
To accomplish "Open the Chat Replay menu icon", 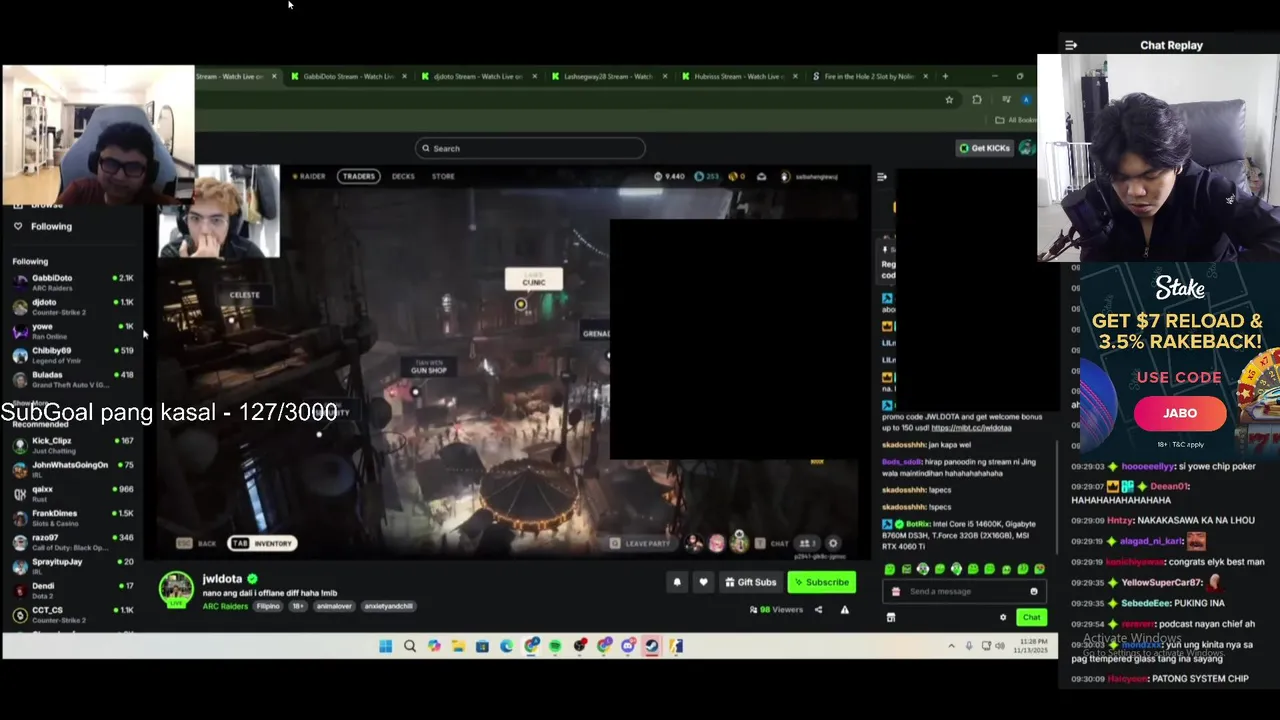I will (1071, 45).
